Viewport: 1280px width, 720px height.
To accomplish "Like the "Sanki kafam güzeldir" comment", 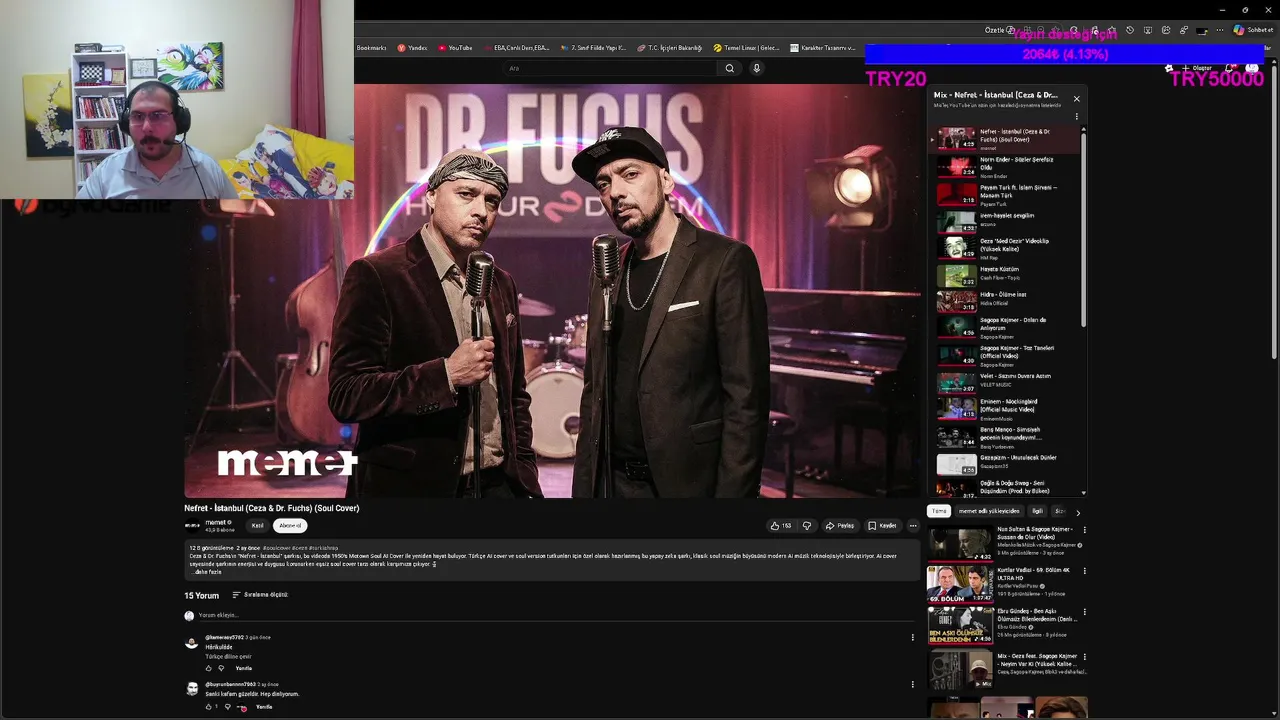I will (x=209, y=707).
